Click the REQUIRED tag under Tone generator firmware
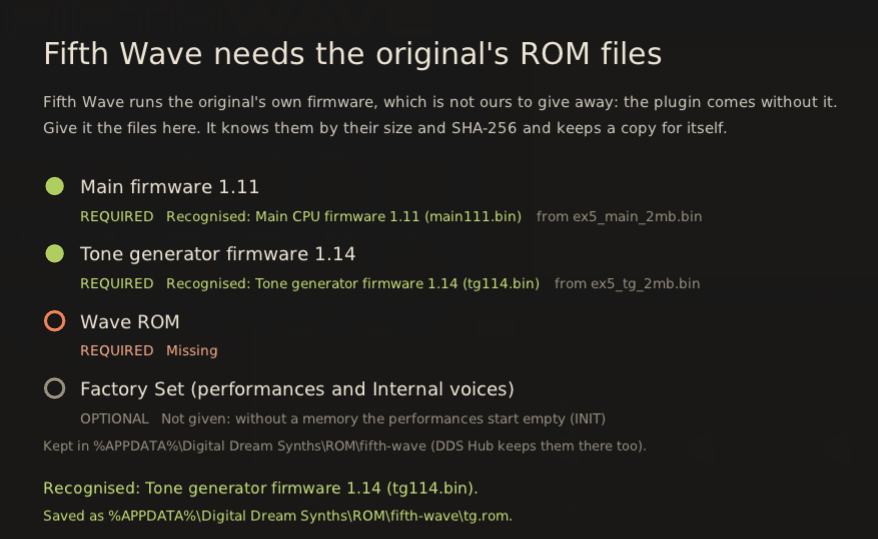 coord(116,283)
